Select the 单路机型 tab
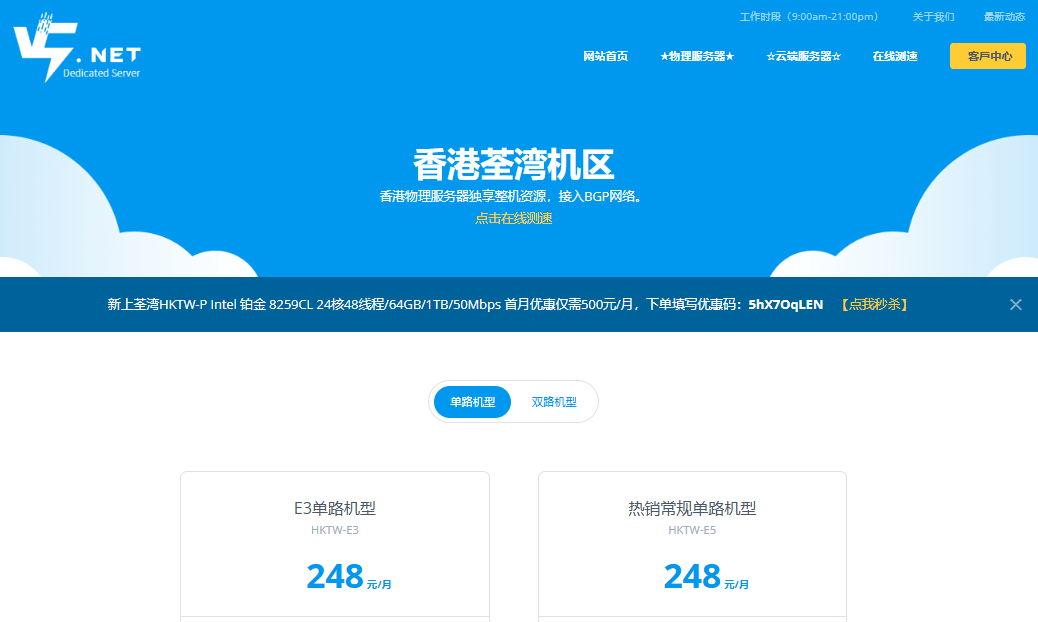This screenshot has height=622, width=1038. coord(473,402)
